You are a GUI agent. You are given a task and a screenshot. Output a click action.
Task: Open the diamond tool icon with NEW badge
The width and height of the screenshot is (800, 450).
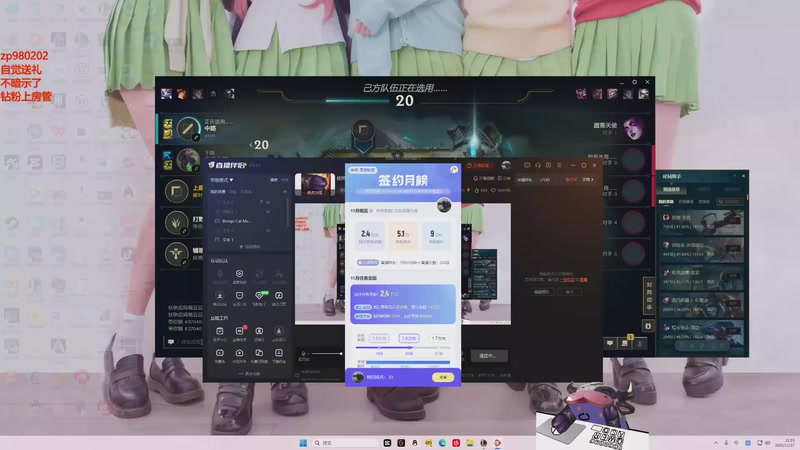click(259, 295)
